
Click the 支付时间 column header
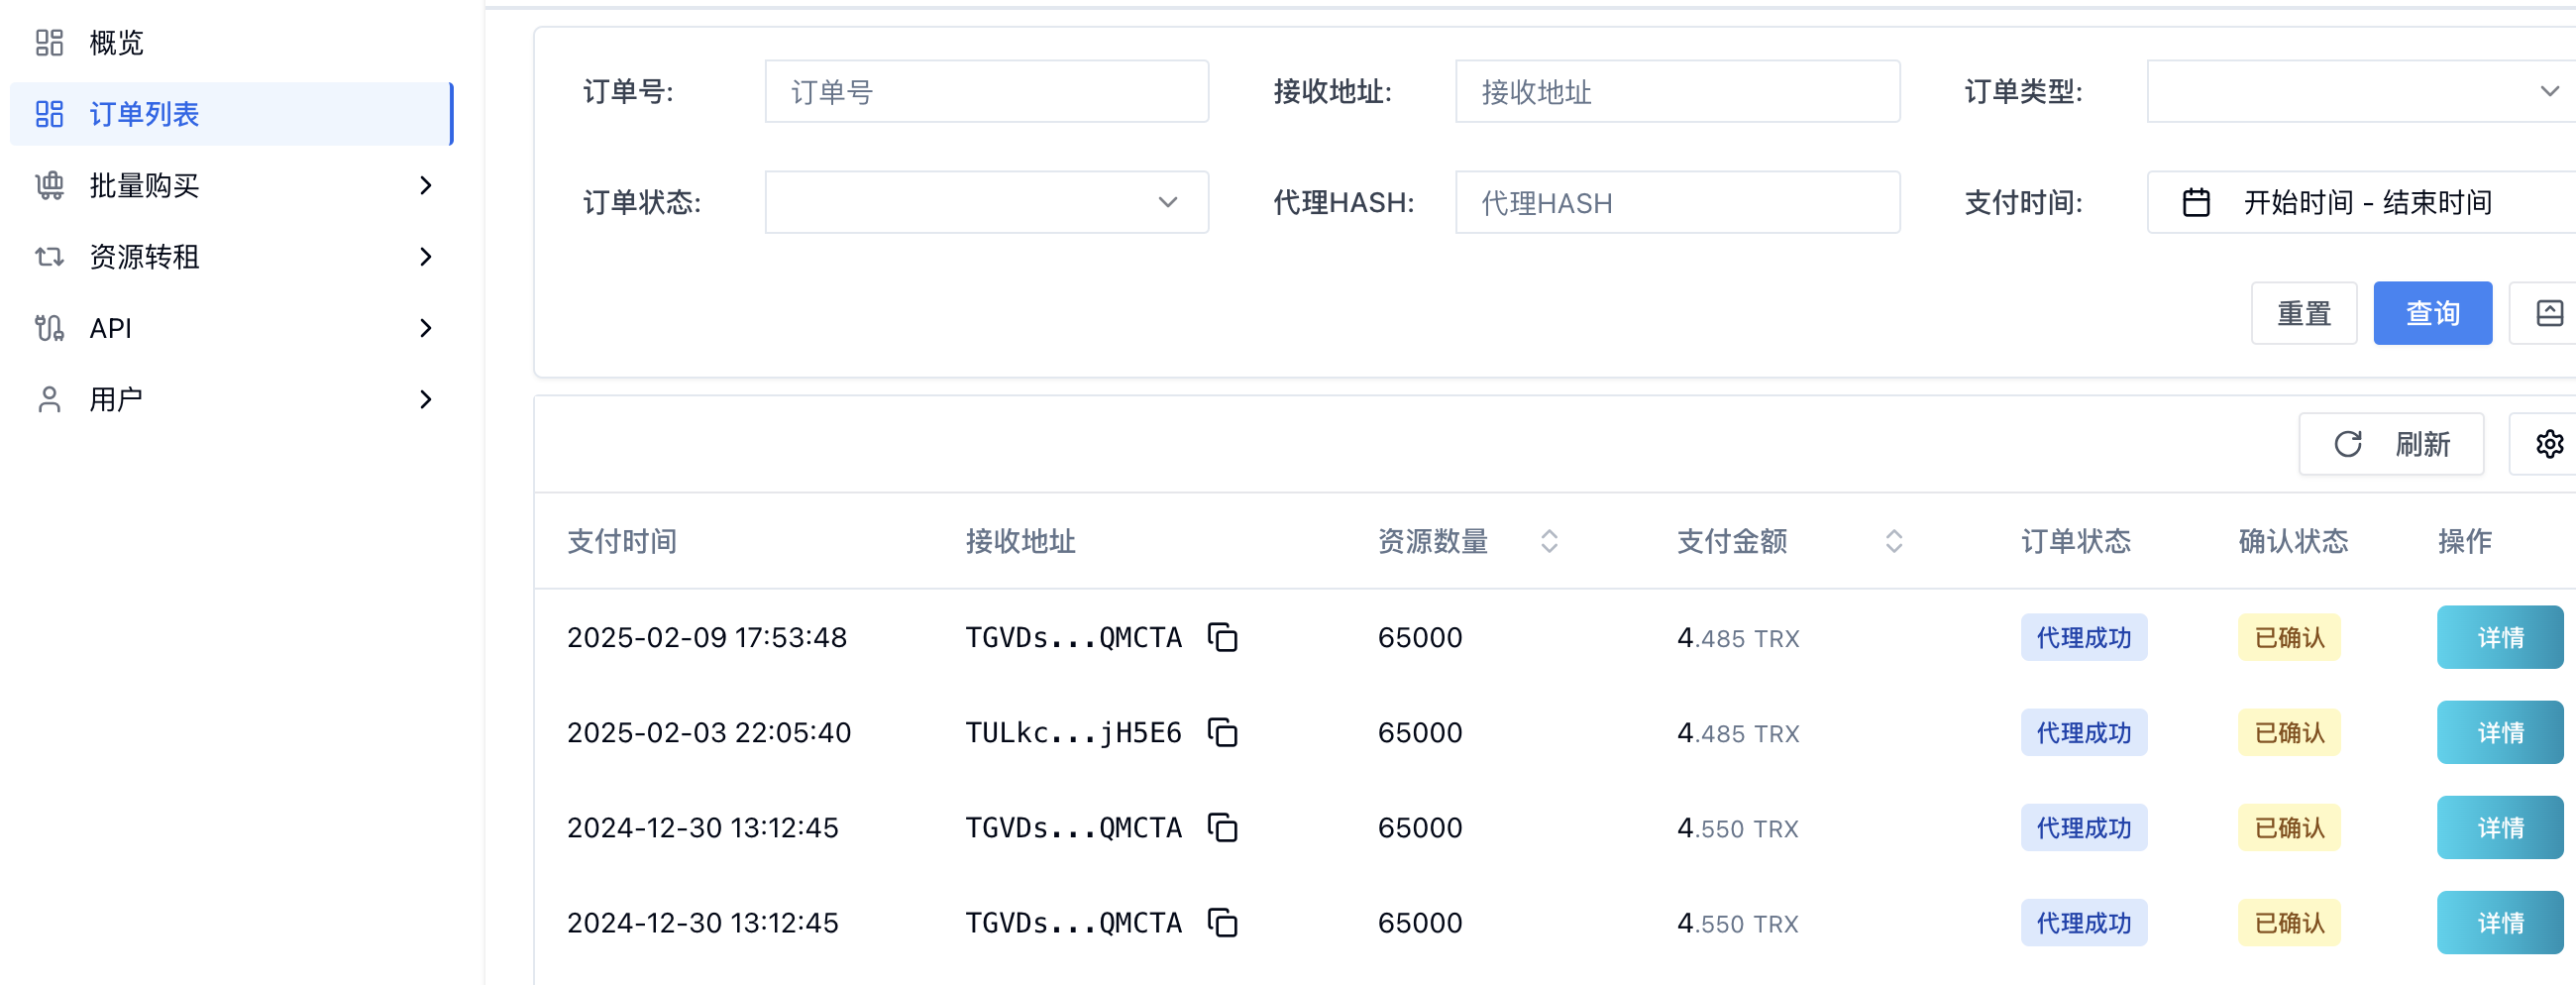(x=622, y=541)
